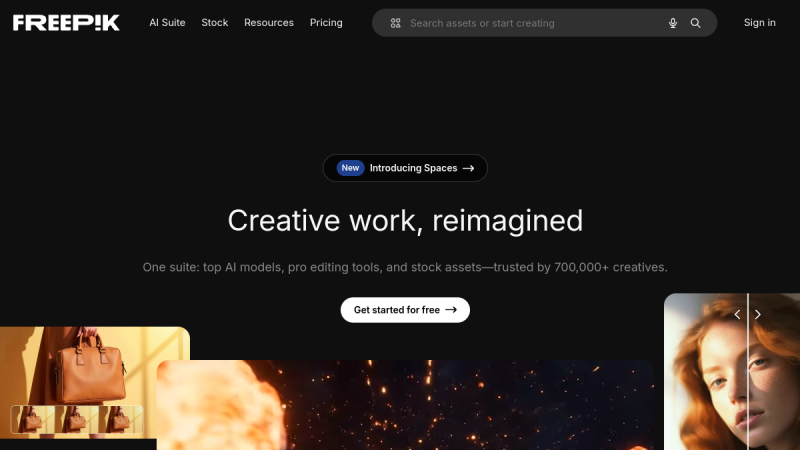Select the third handbag thumbnail variant

click(120, 419)
